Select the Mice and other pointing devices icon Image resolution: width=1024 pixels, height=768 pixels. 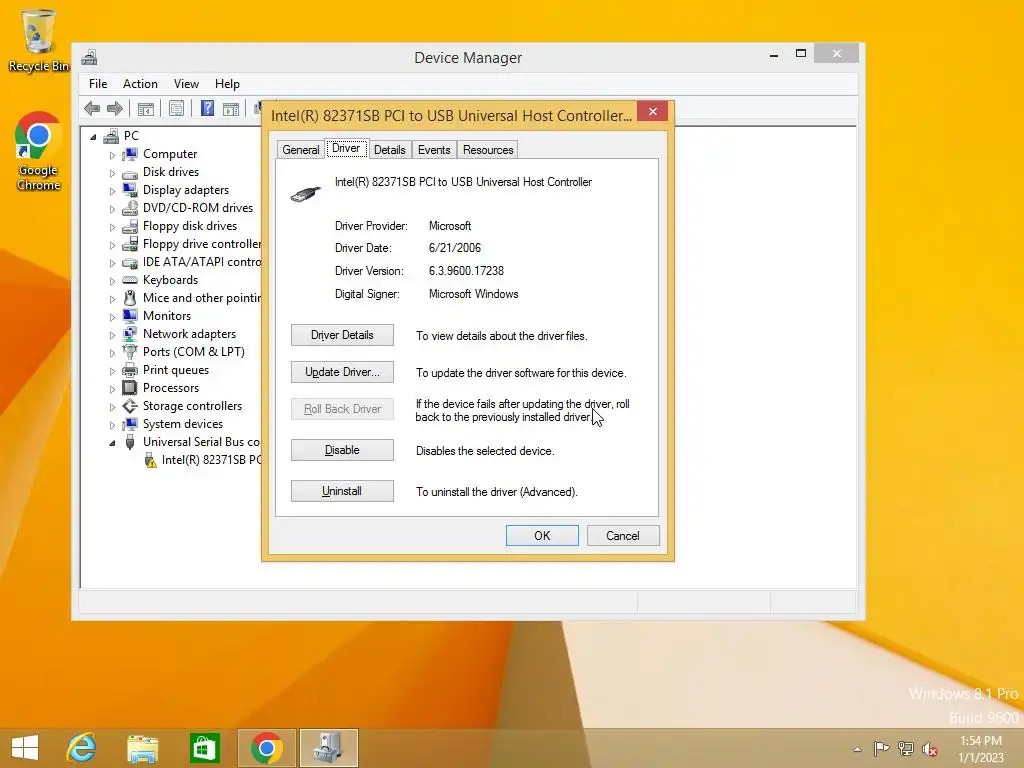click(130, 298)
